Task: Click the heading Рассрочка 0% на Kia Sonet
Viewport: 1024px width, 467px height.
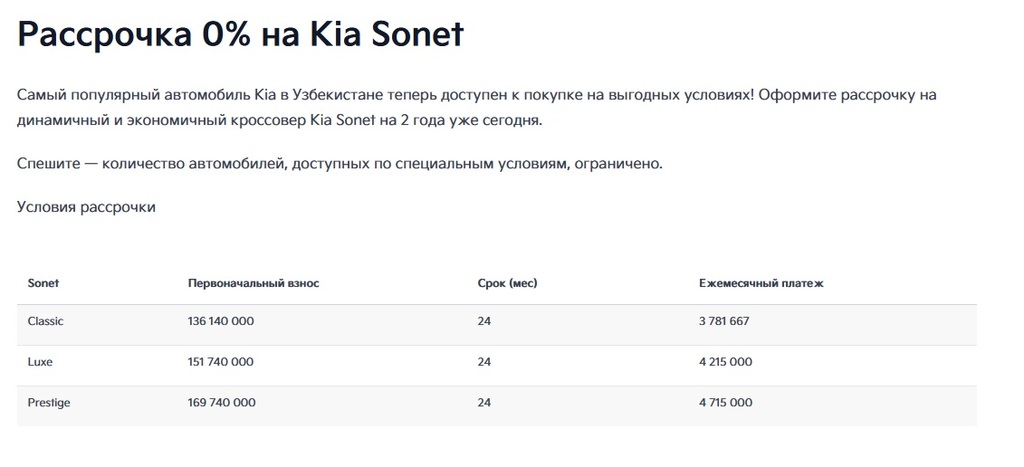Action: 240,34
